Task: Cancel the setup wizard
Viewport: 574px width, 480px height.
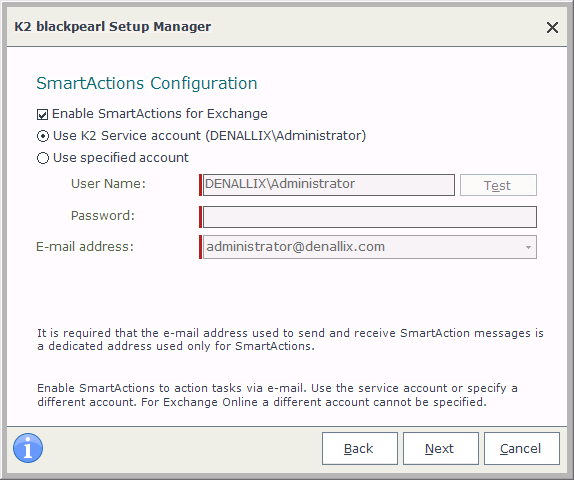Action: click(522, 449)
